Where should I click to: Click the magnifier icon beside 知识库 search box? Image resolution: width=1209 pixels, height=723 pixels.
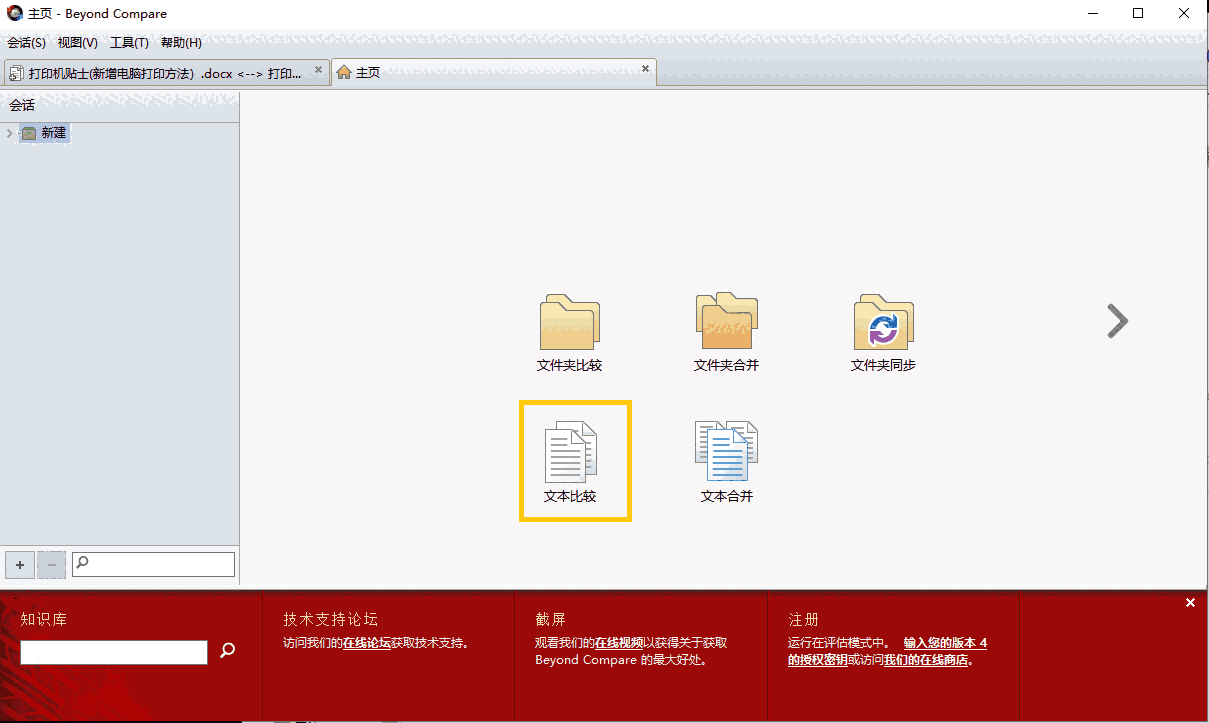pos(227,650)
